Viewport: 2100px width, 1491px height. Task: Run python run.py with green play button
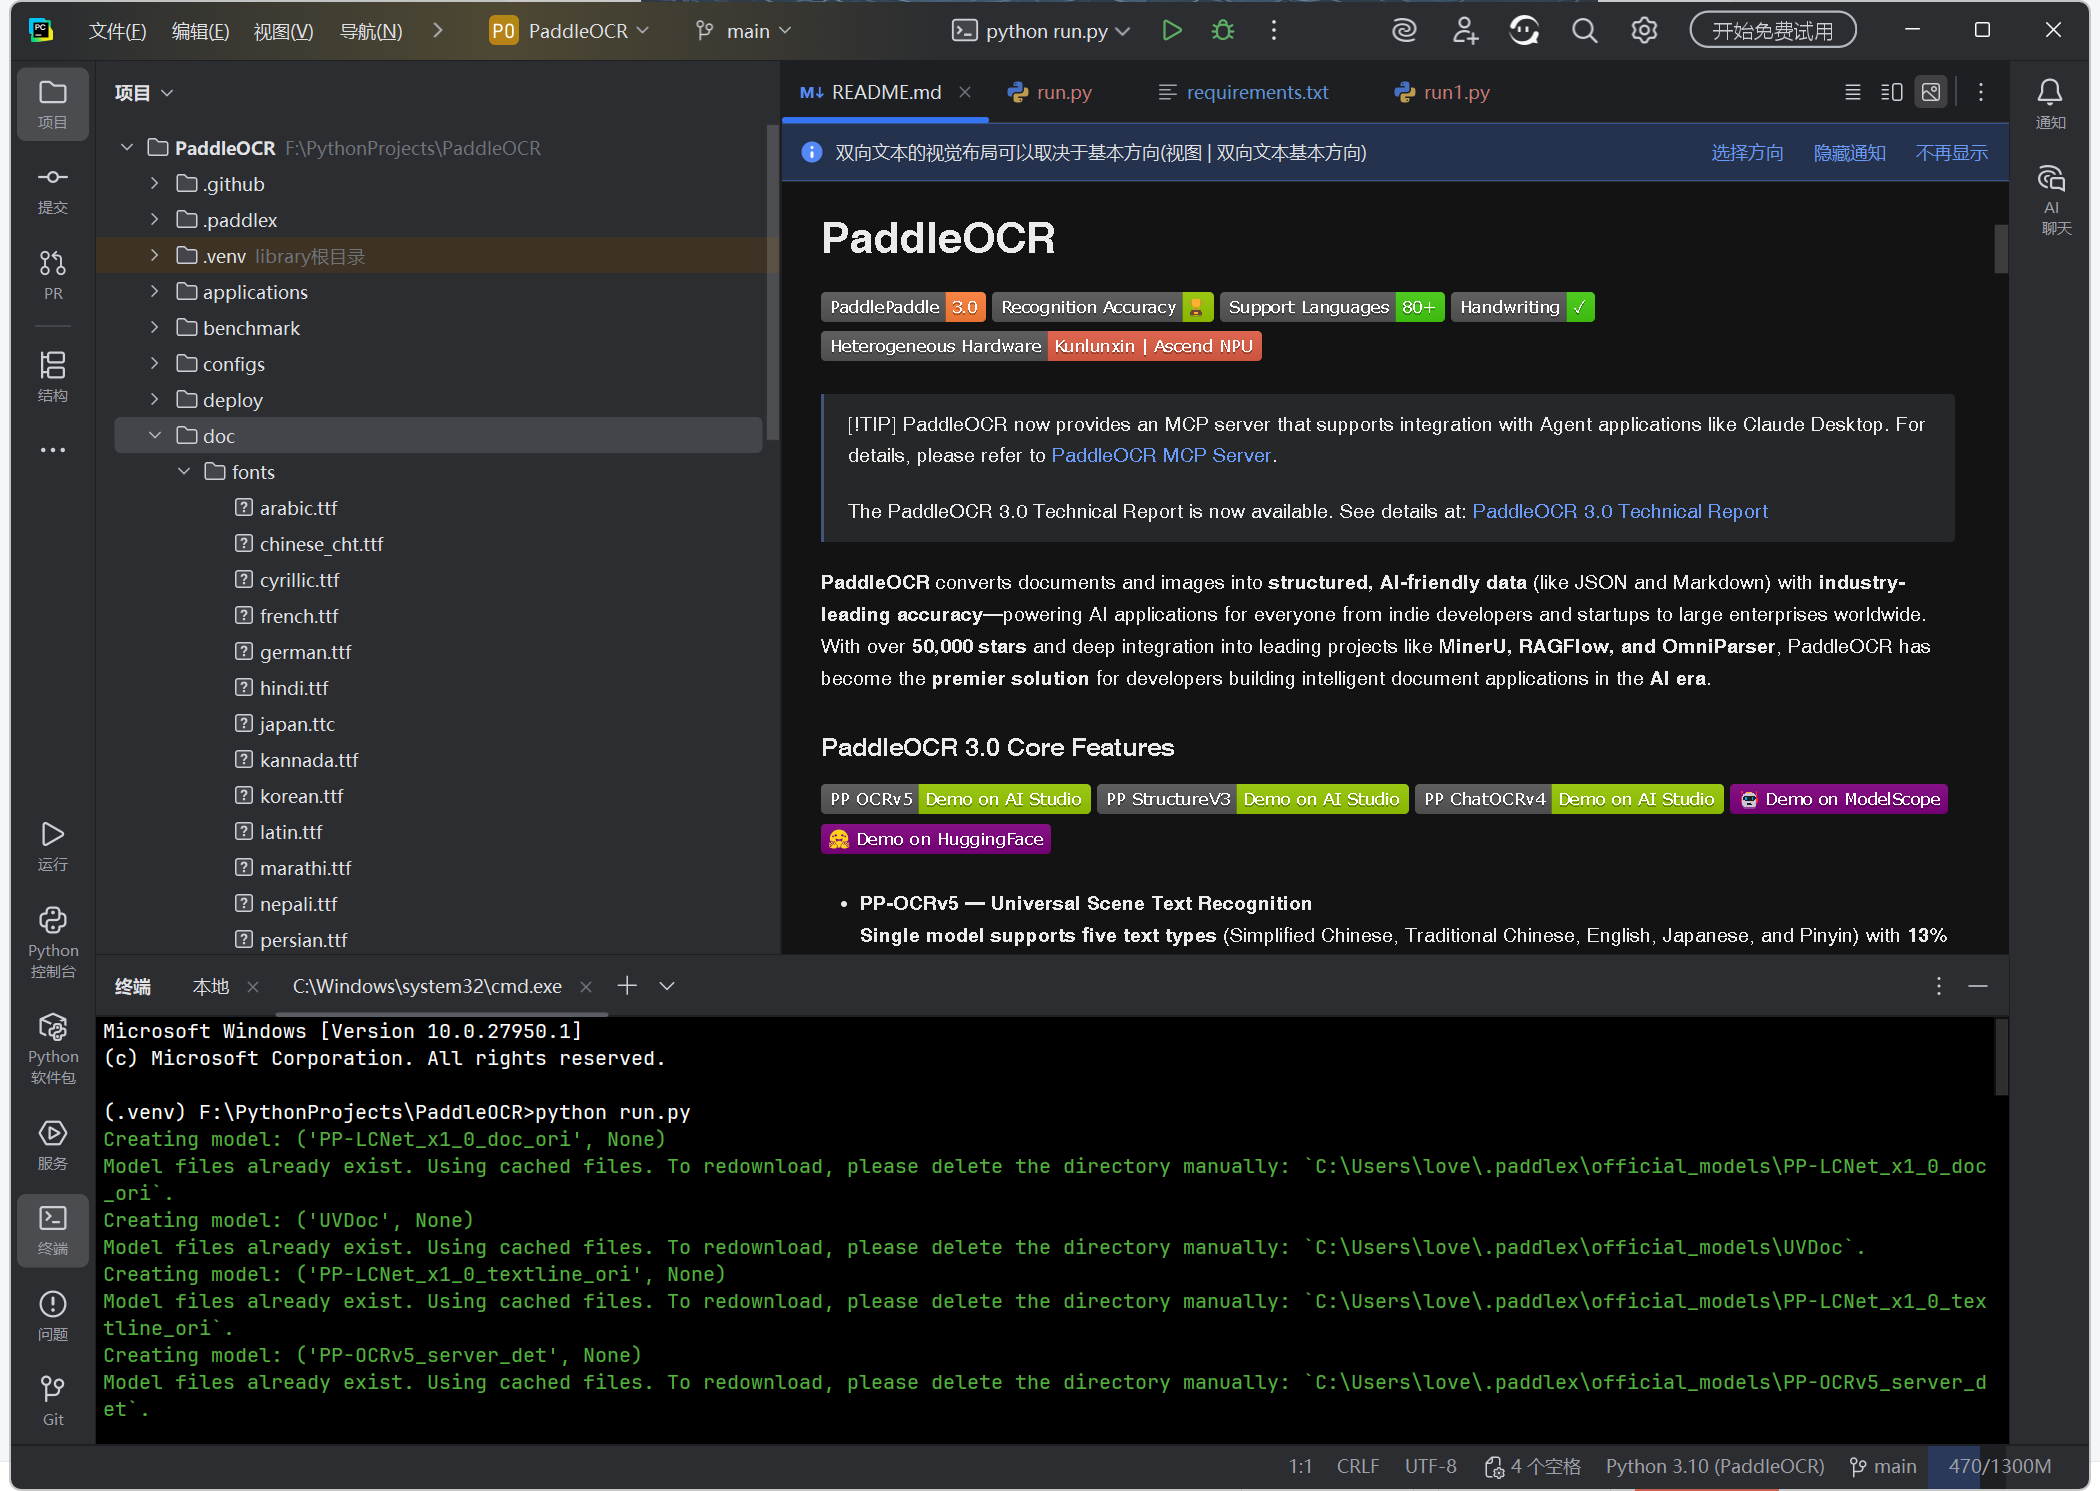tap(1172, 31)
